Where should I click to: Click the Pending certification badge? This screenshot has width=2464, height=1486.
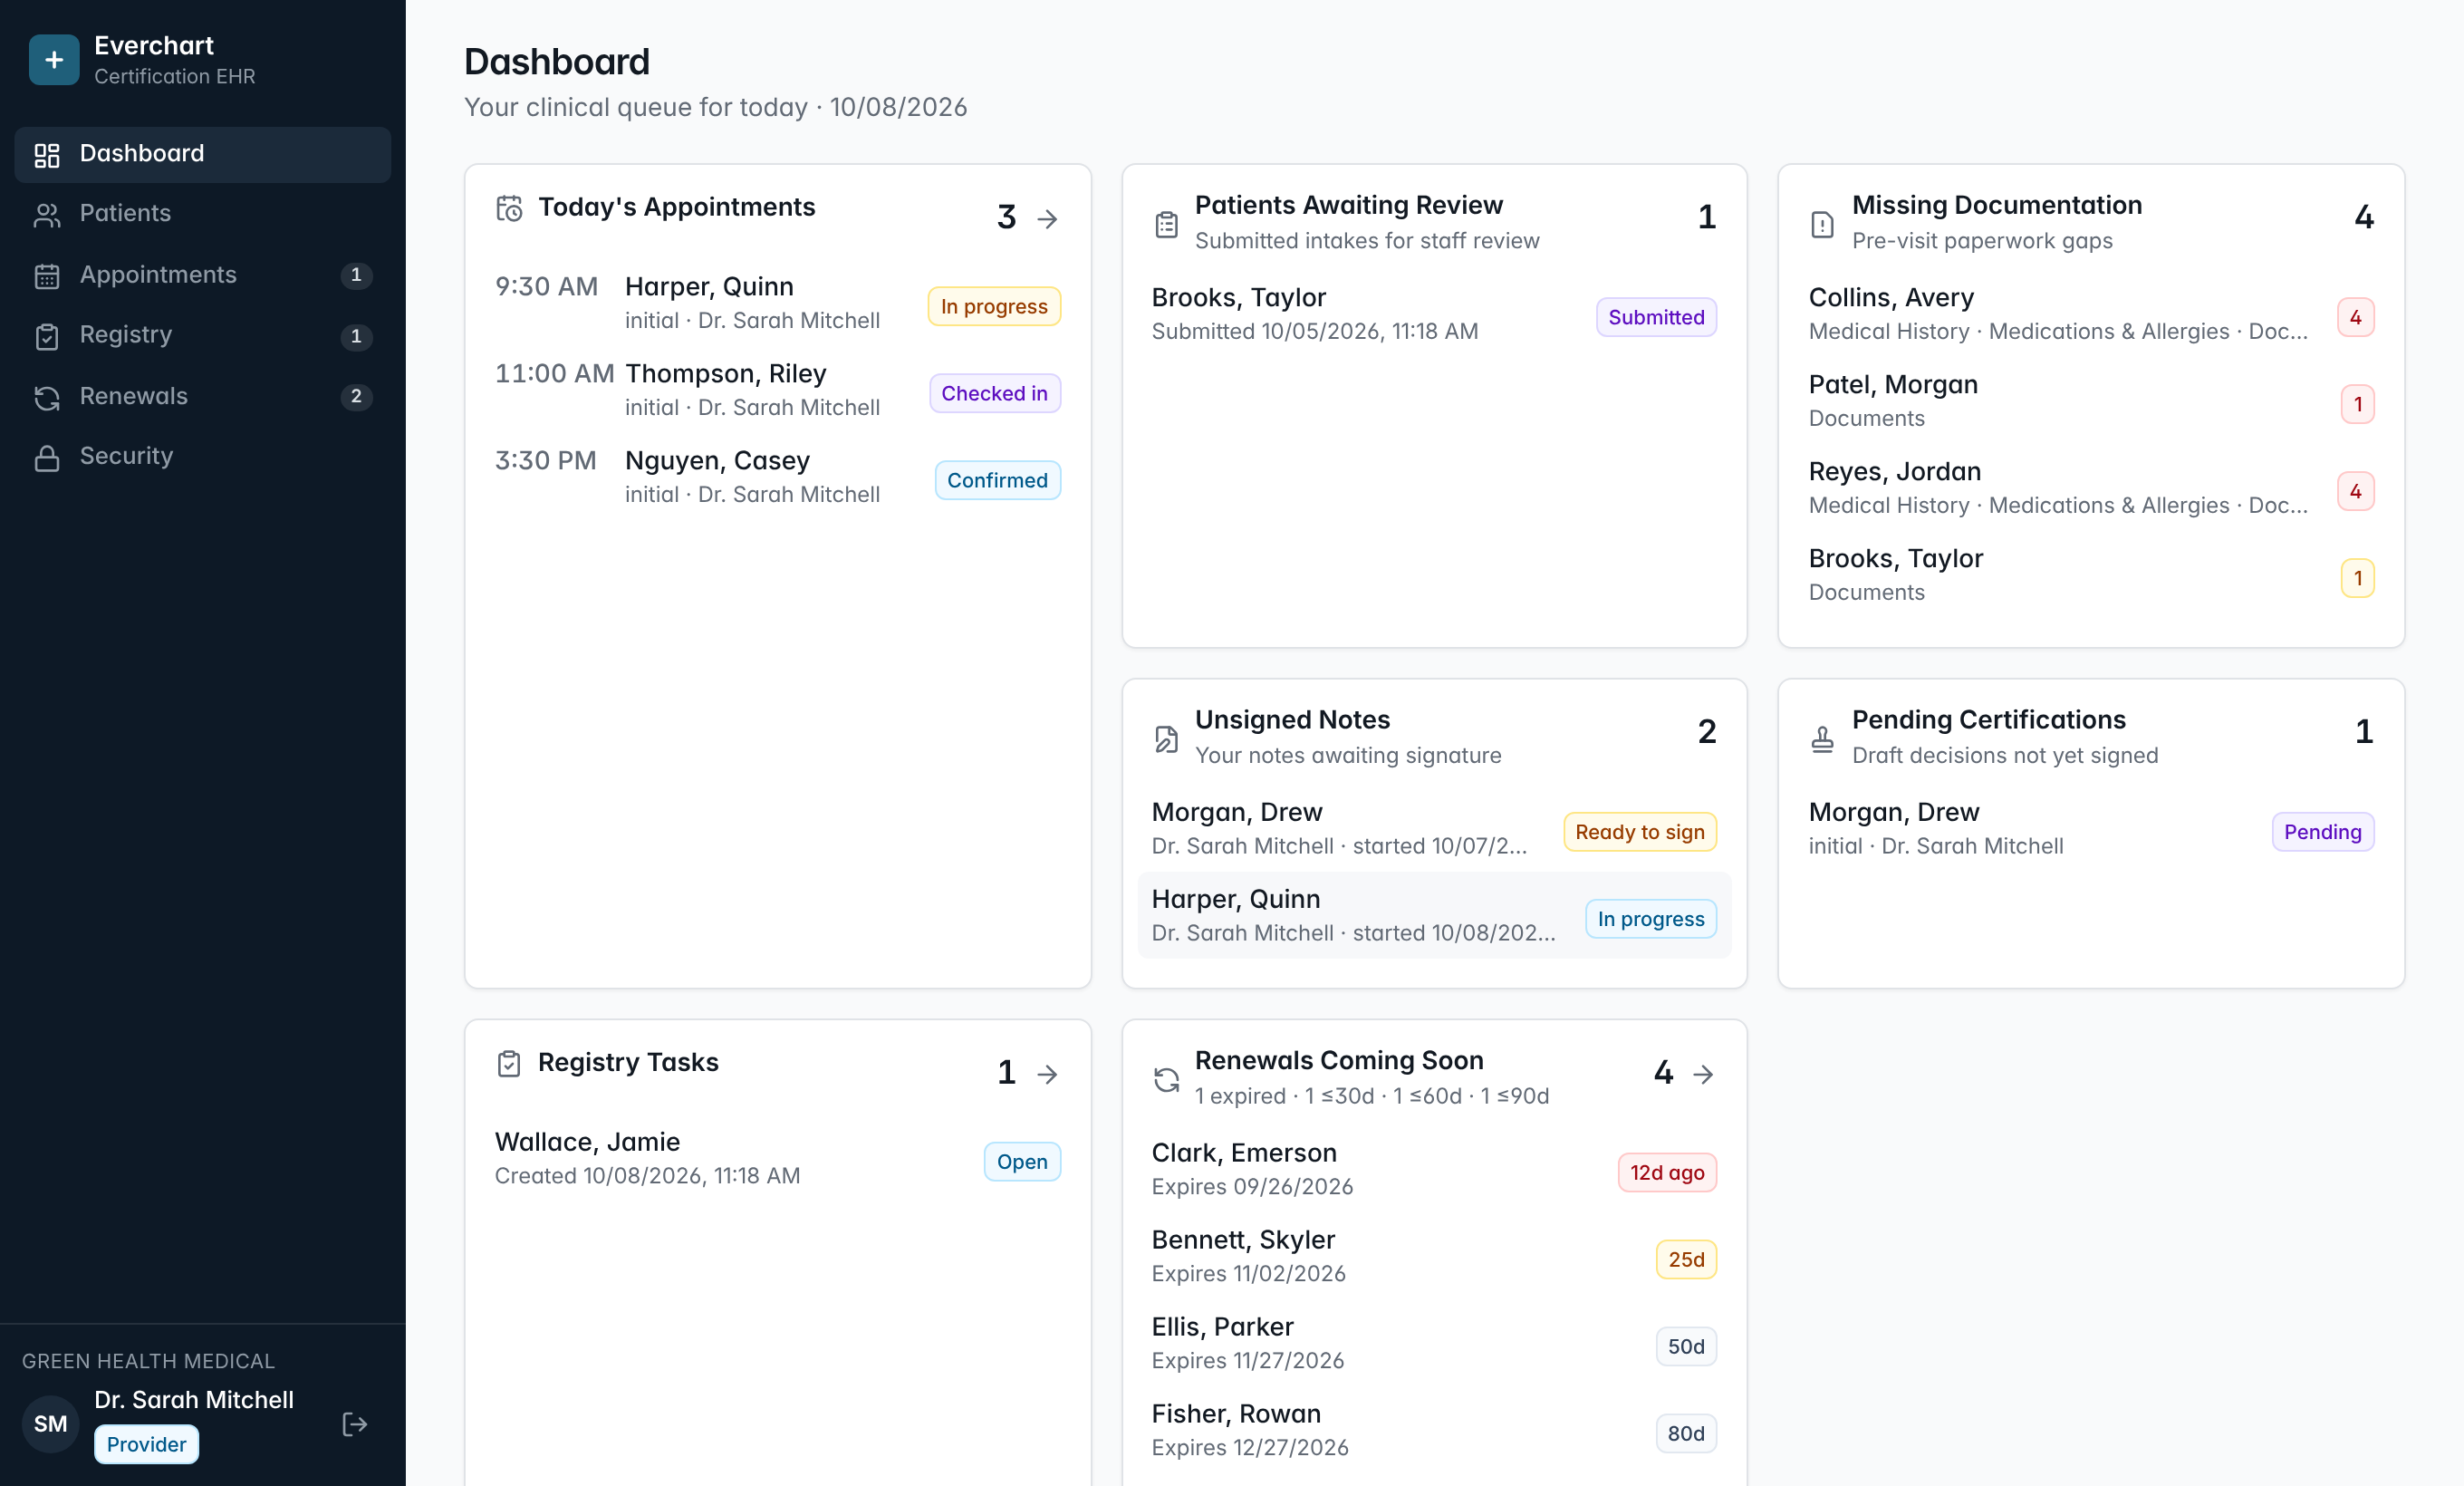click(x=2322, y=832)
